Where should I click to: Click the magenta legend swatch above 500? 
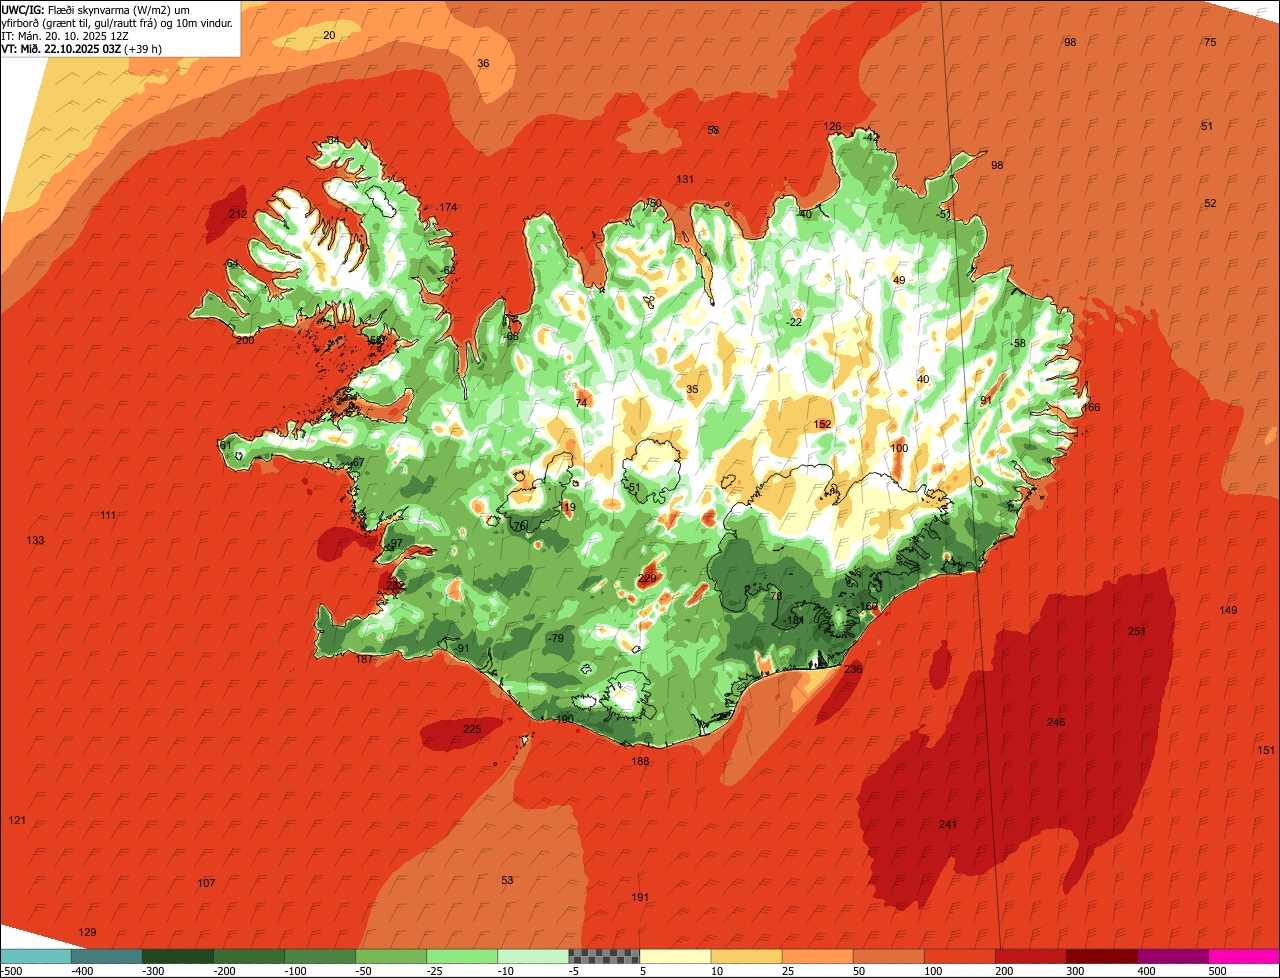click(1243, 956)
